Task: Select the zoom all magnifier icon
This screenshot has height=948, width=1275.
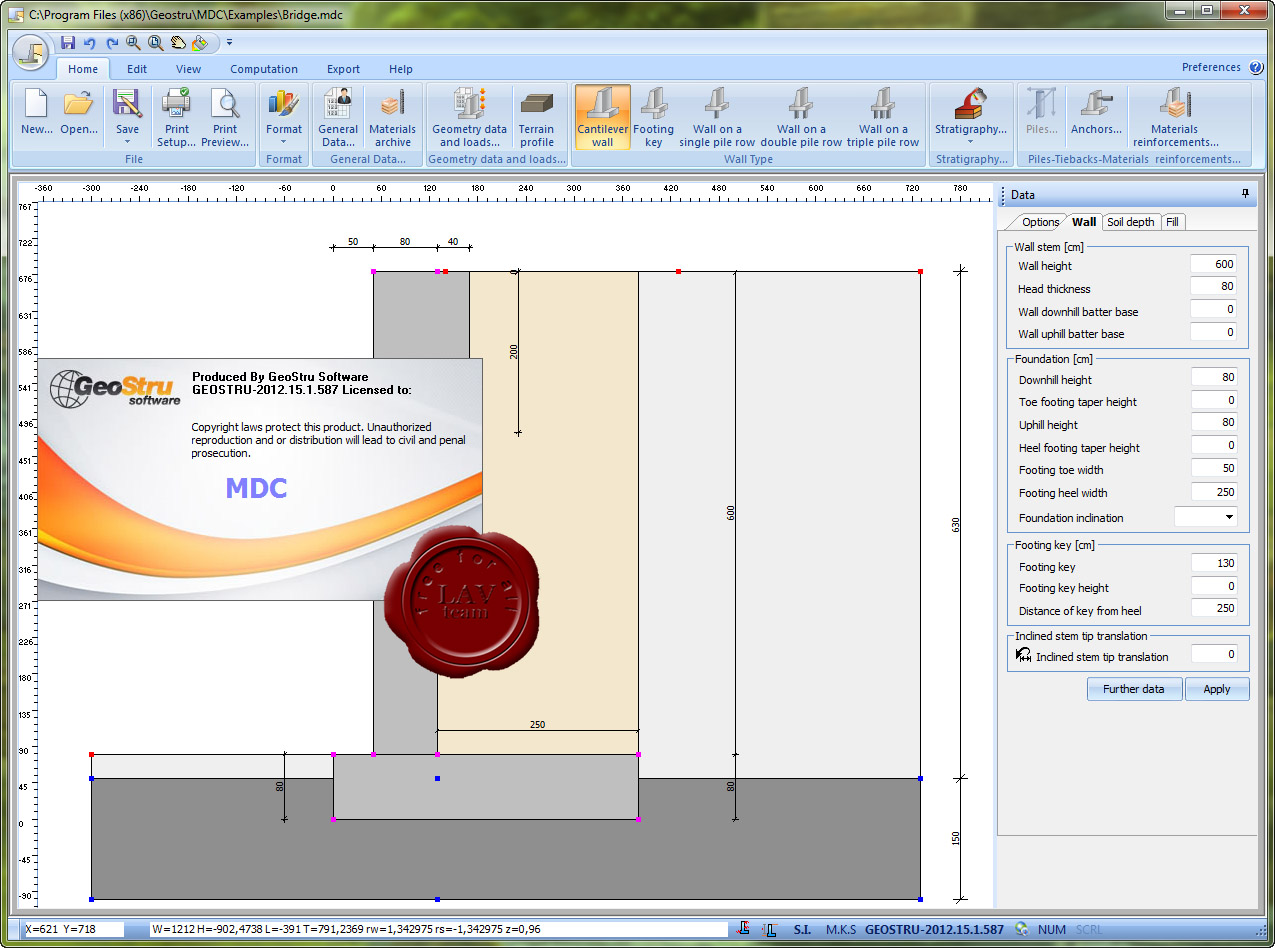Action: click(x=155, y=43)
